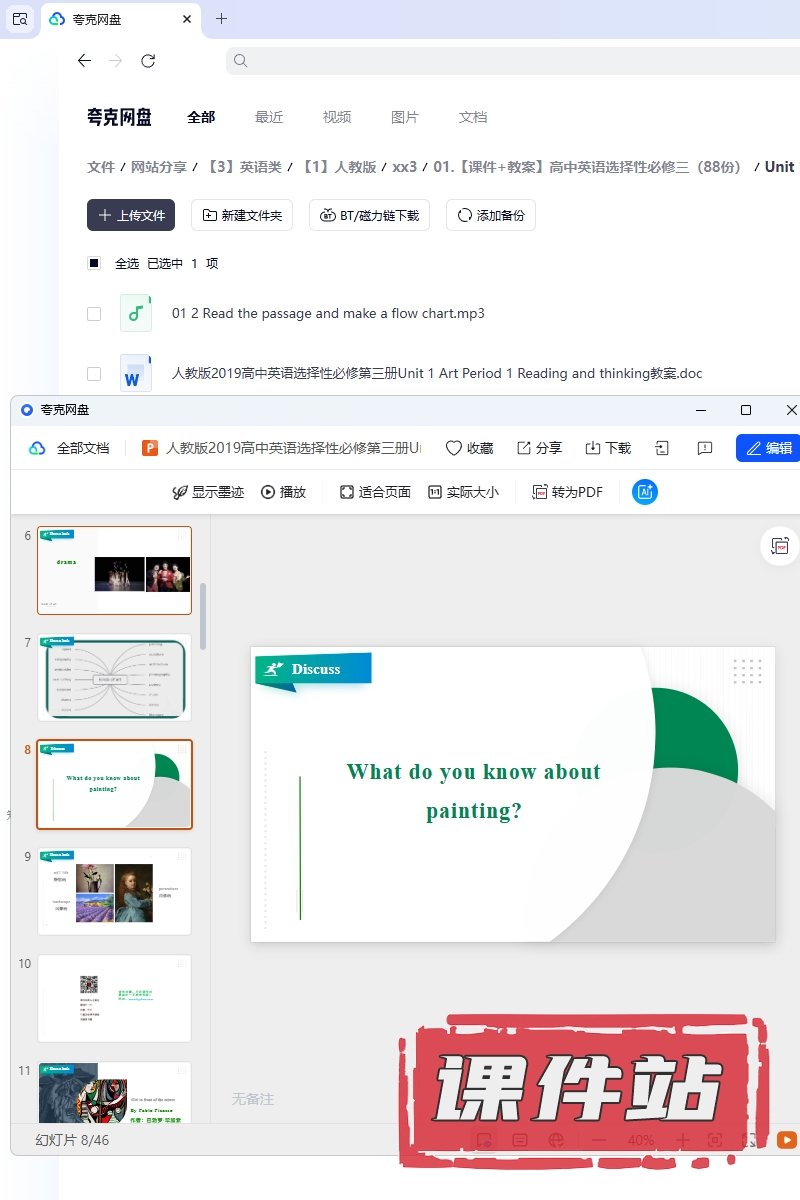Check the box for the mp3 file
Viewport: 800px width, 1200px height.
94,314
